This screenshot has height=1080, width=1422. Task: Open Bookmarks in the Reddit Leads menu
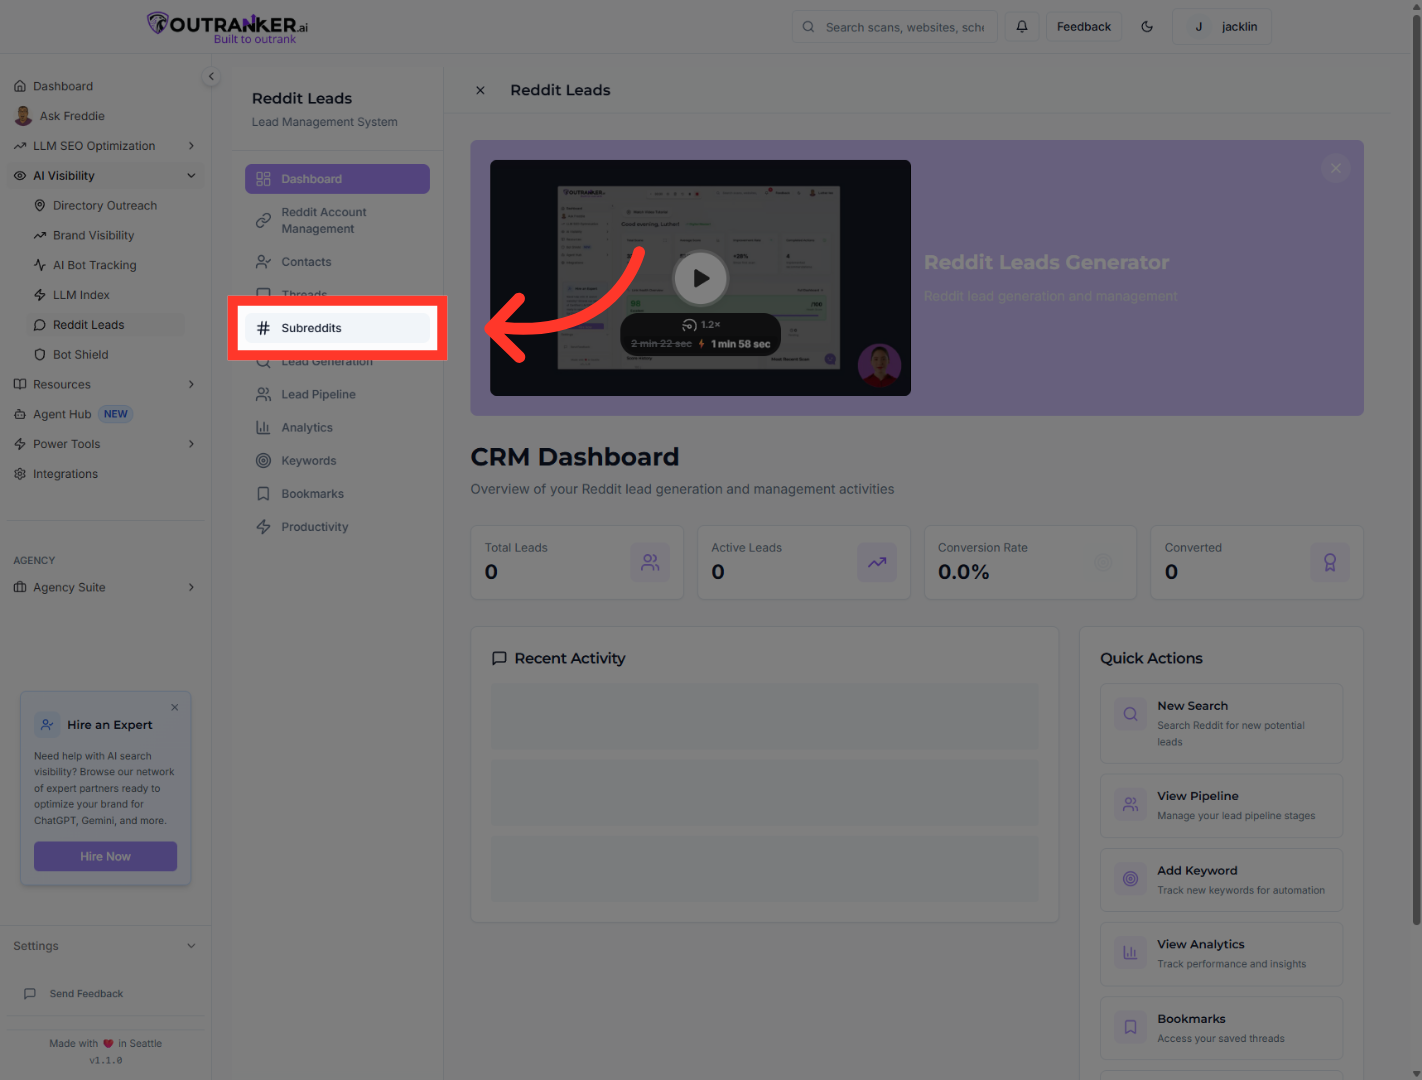click(337, 494)
